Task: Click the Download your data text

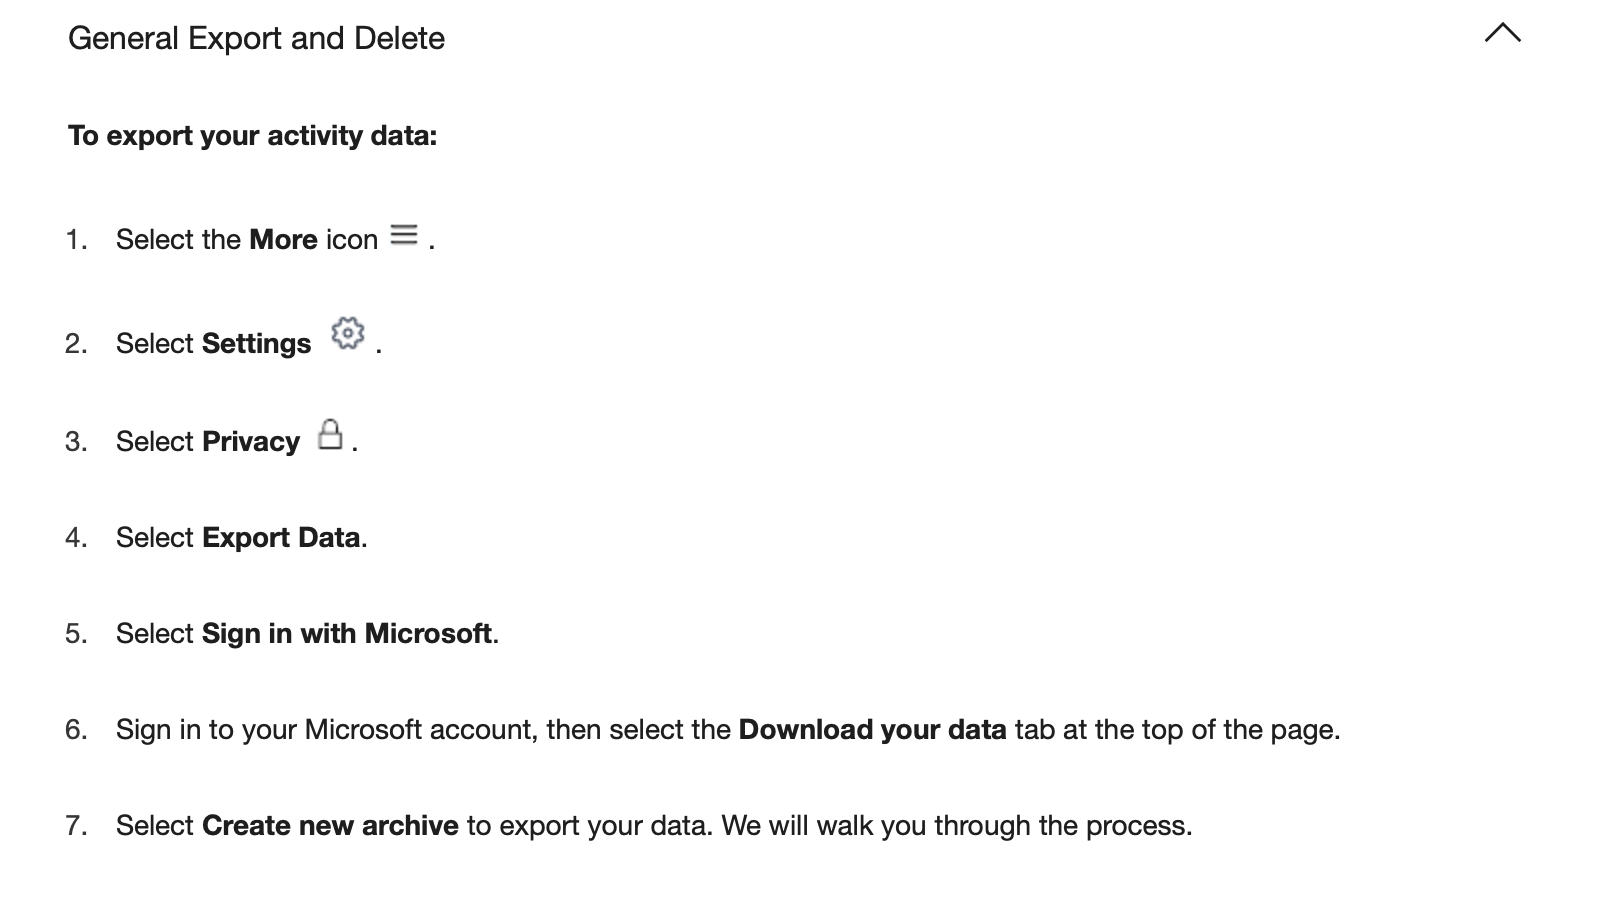Action: (x=872, y=729)
